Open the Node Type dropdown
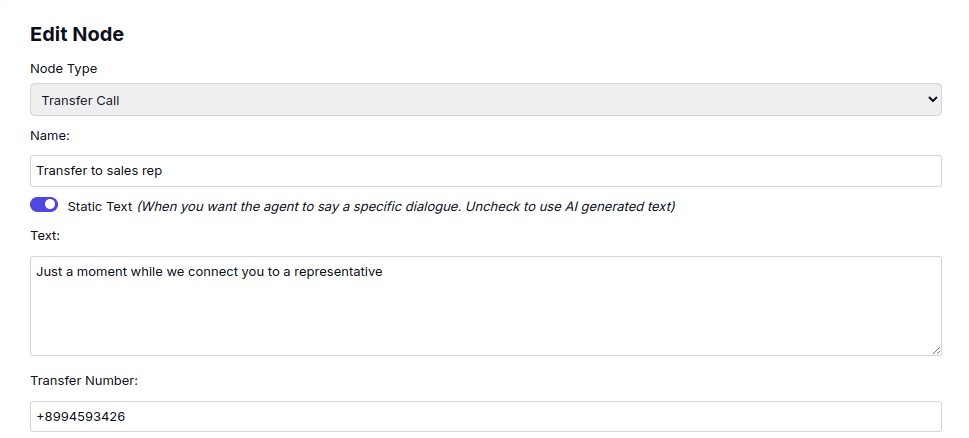The image size is (969, 438). click(485, 100)
